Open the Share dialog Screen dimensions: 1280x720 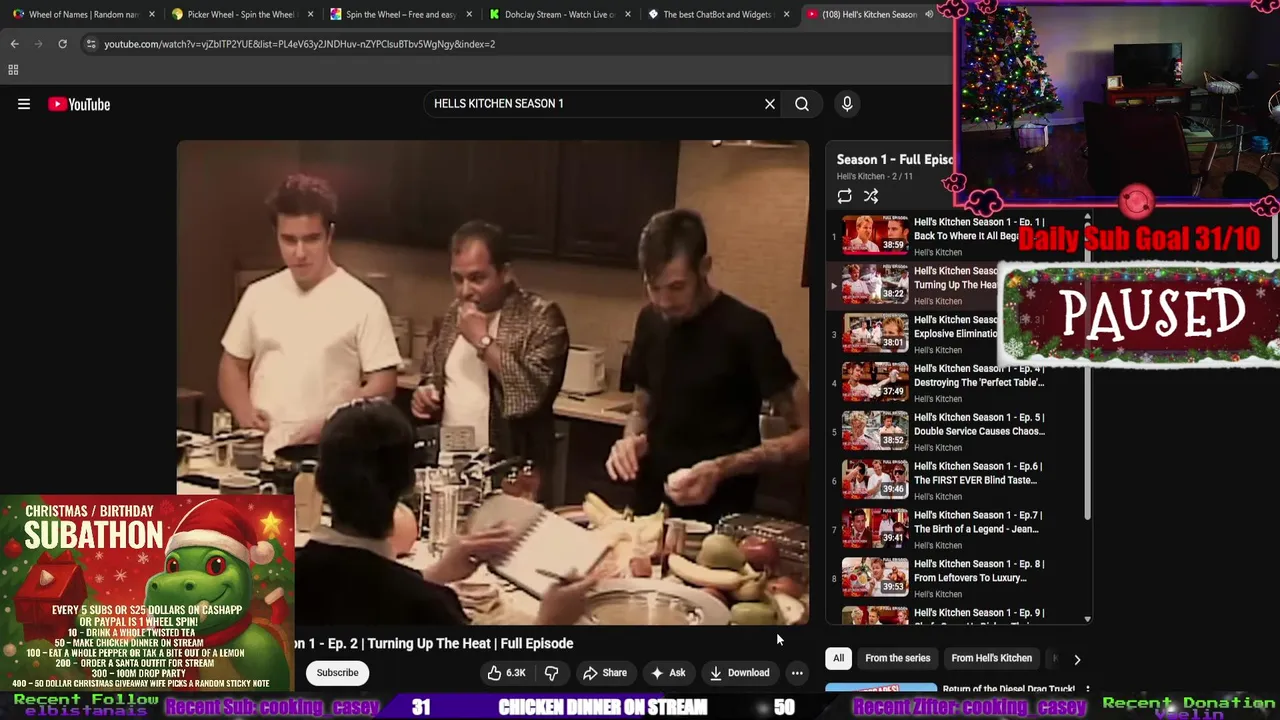tap(605, 673)
